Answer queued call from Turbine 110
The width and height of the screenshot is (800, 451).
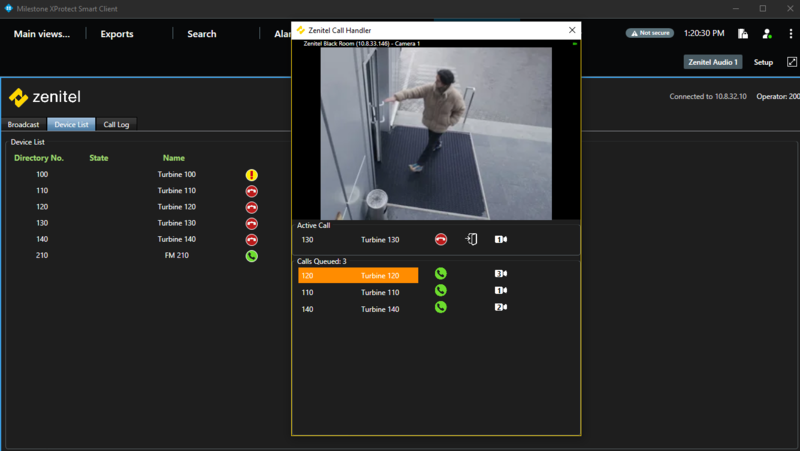(x=440, y=291)
